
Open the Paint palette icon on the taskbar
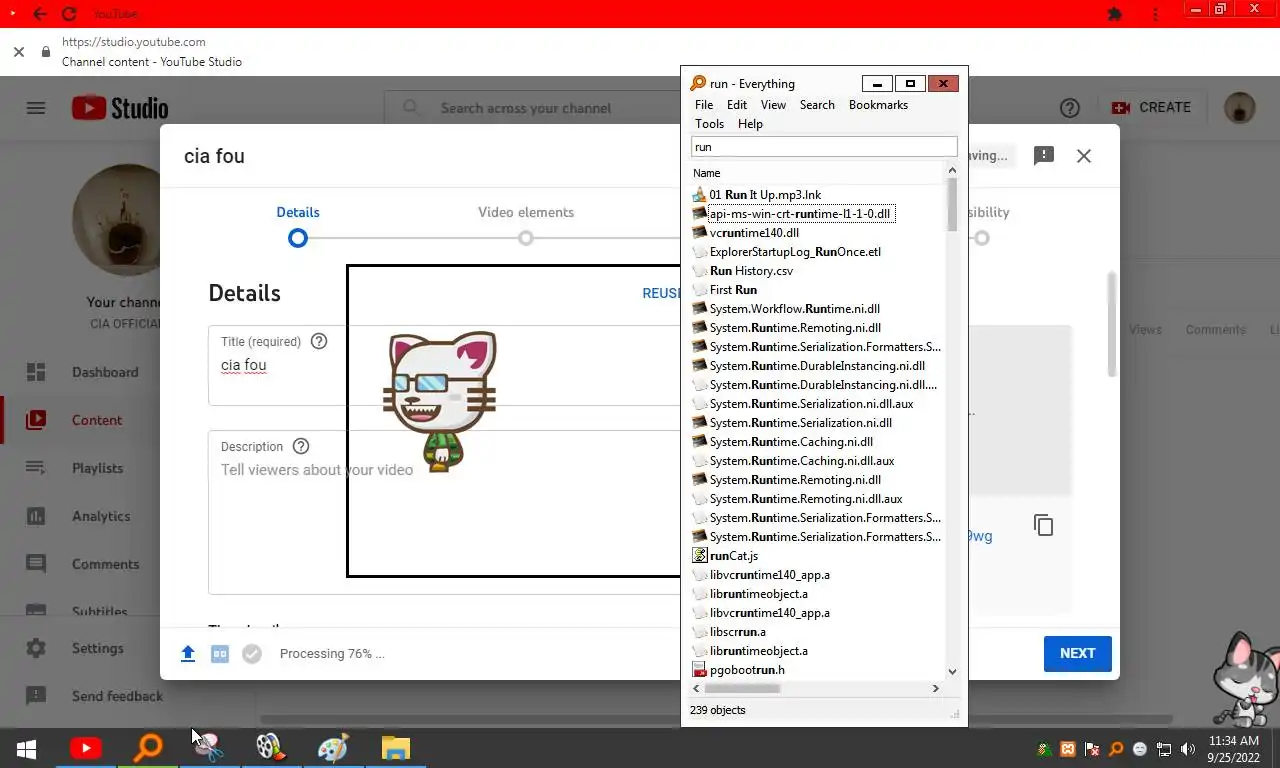[333, 748]
